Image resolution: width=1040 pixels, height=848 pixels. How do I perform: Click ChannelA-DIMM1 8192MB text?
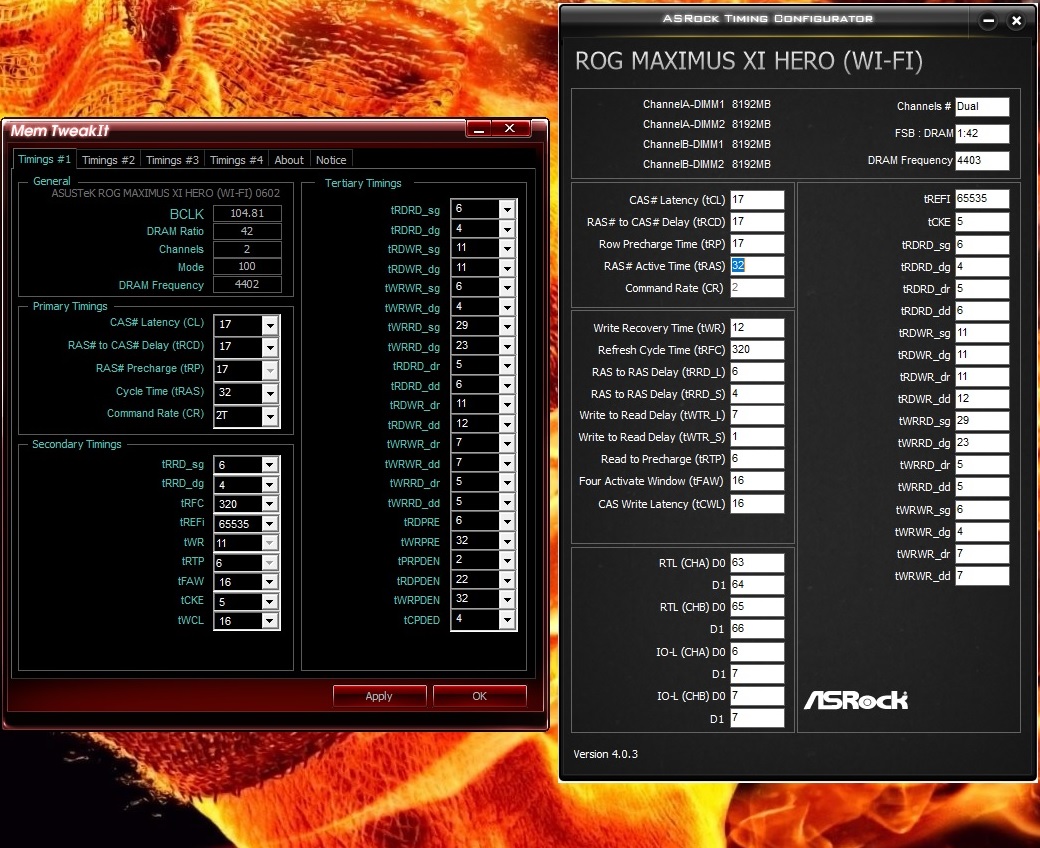coord(706,104)
